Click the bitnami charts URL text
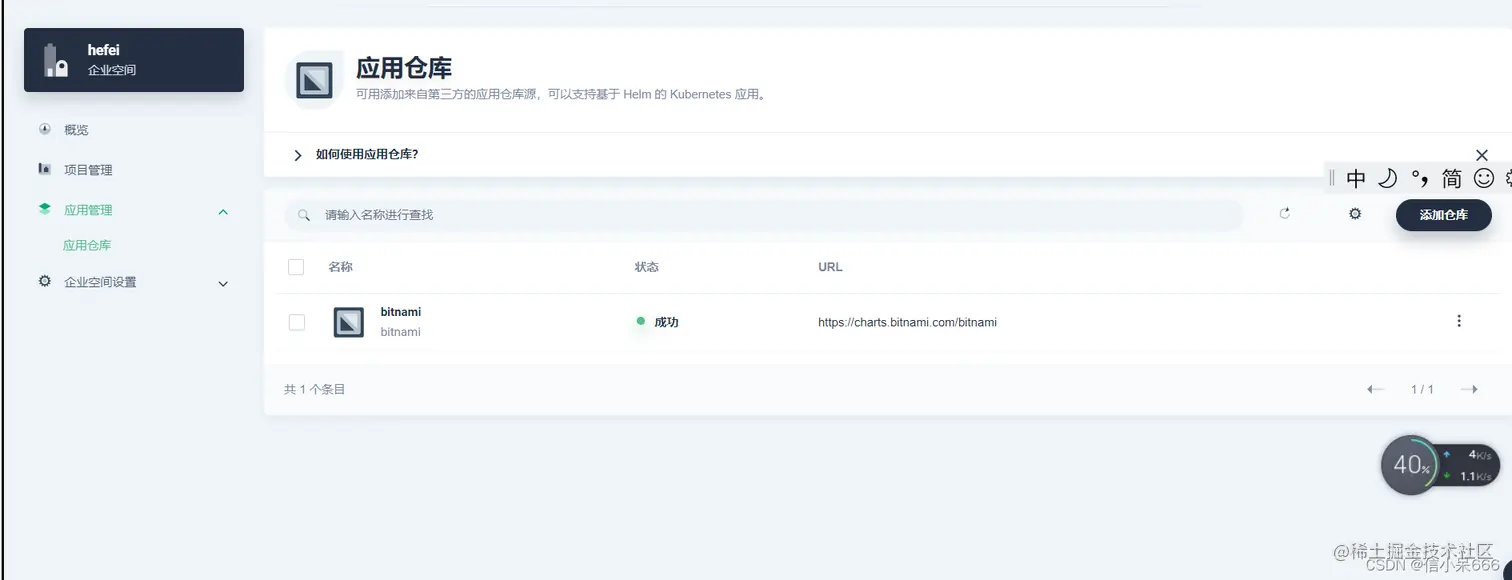The width and height of the screenshot is (1512, 580). pos(907,322)
